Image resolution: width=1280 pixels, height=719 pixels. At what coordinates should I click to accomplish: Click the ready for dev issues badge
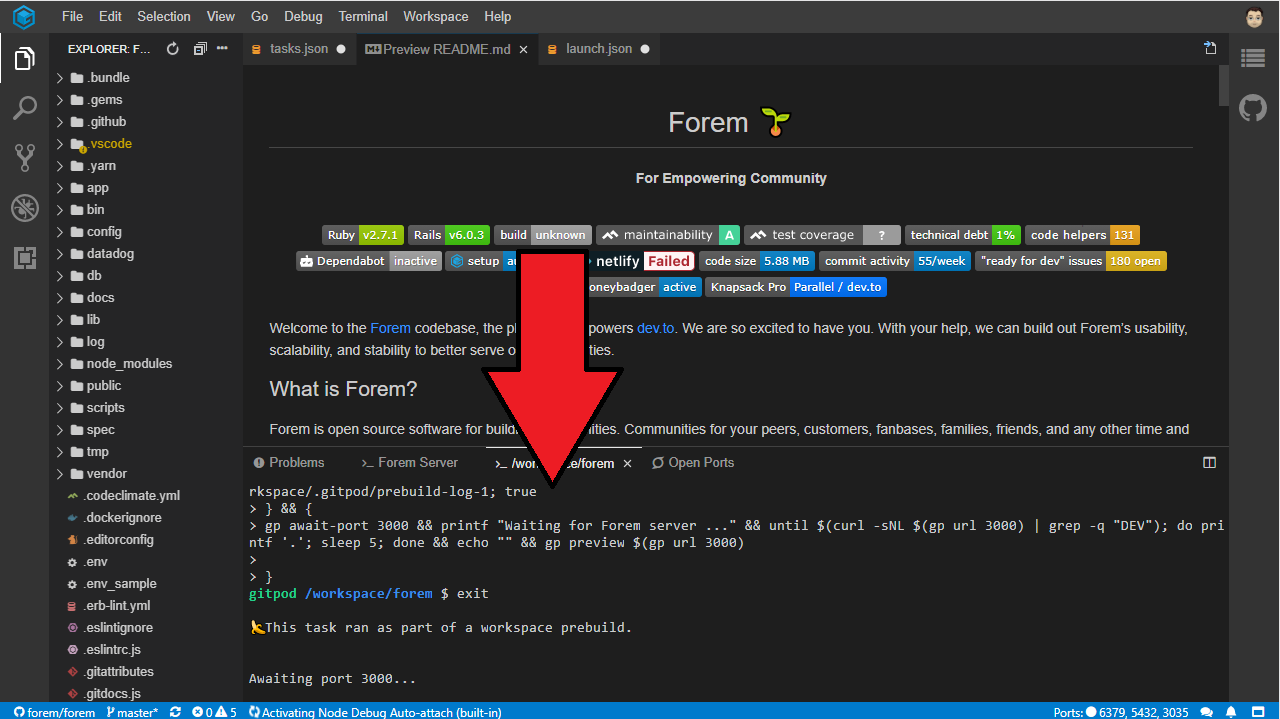tap(1071, 261)
